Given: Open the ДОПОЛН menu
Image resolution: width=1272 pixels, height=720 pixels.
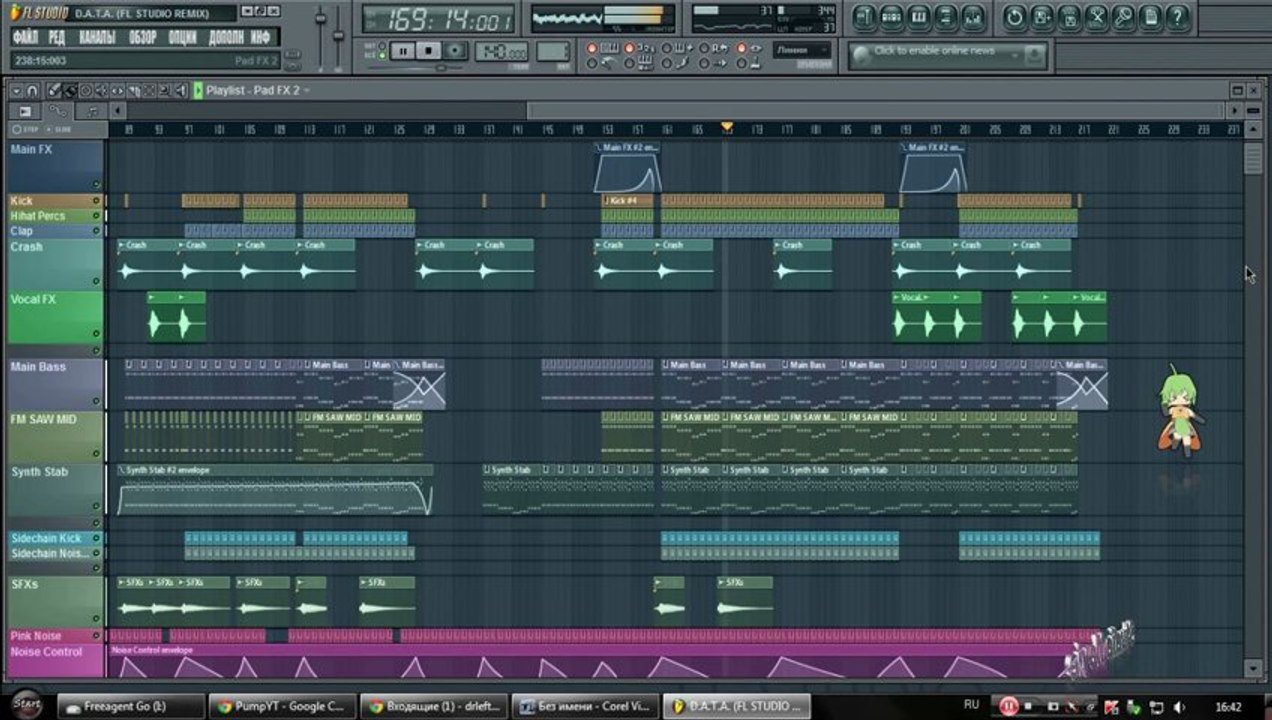Looking at the screenshot, I should point(227,37).
